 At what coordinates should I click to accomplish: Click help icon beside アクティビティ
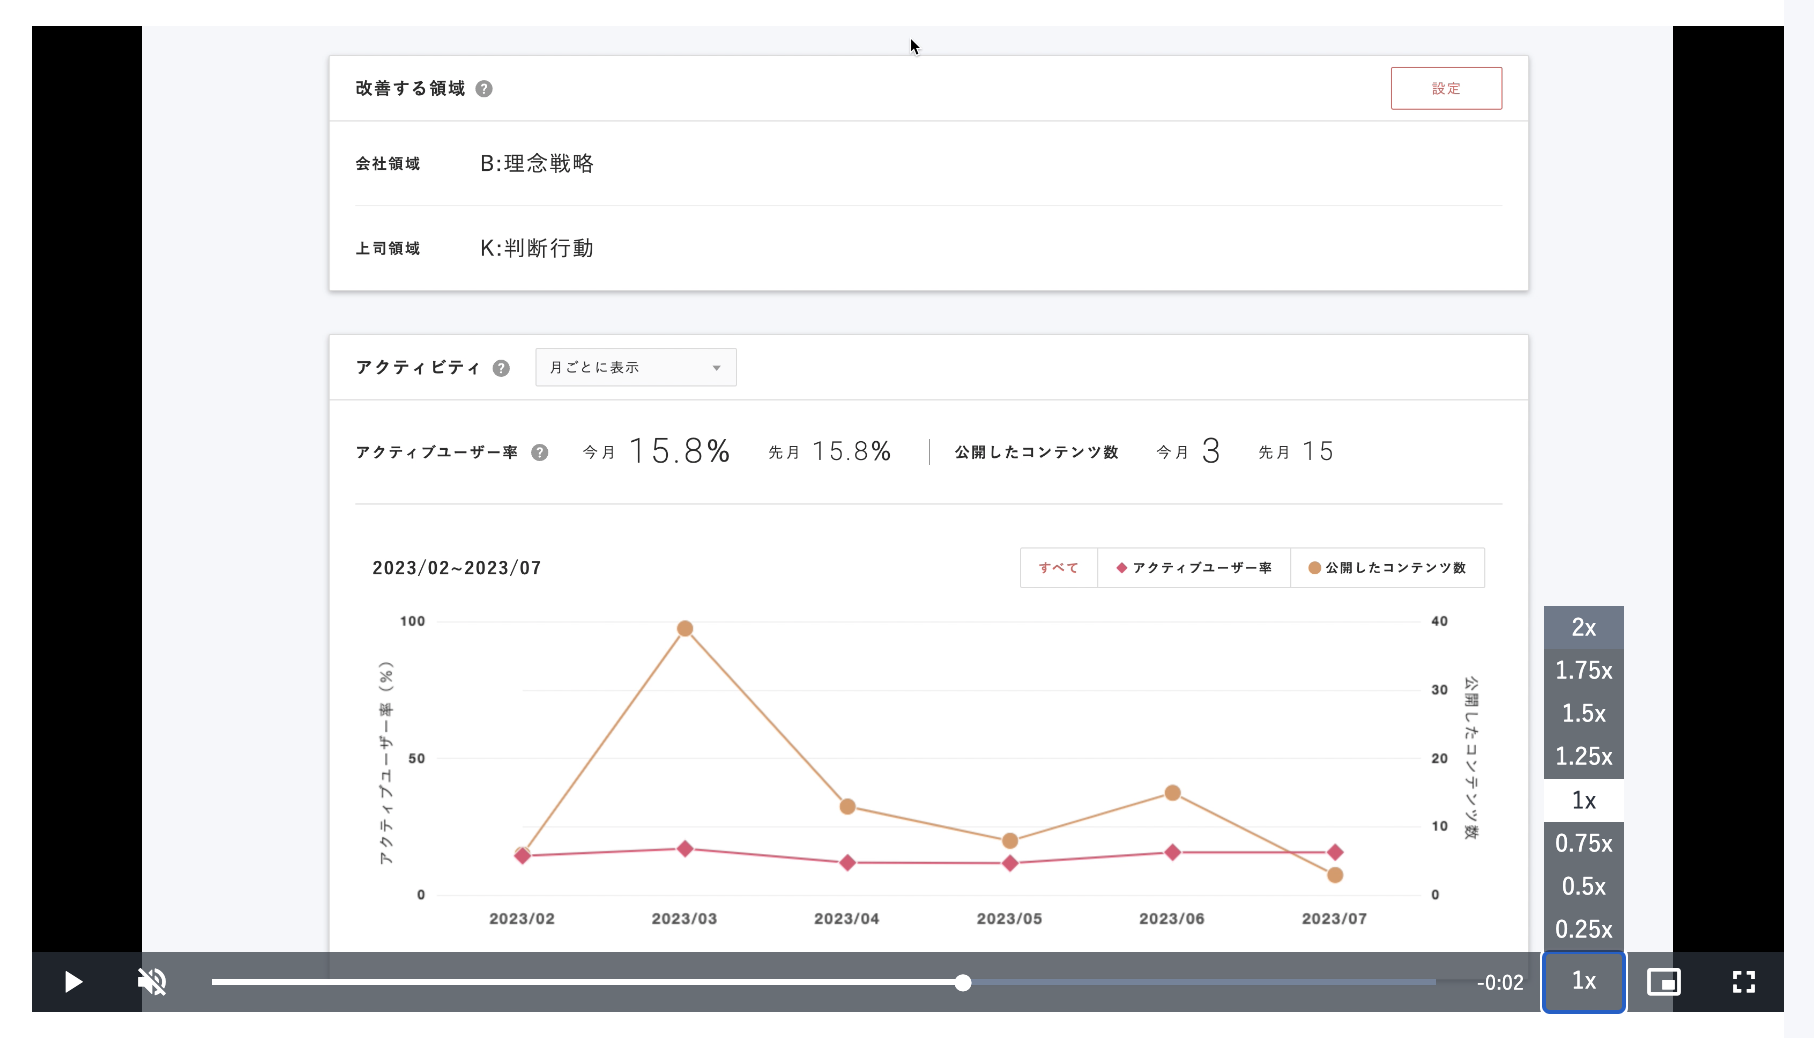(x=501, y=368)
